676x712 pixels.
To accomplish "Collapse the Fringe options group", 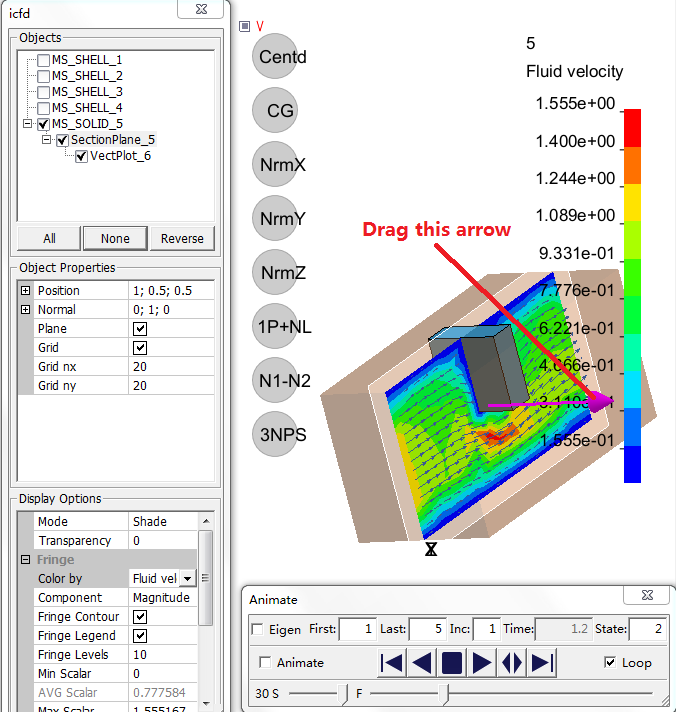I will pos(26,560).
